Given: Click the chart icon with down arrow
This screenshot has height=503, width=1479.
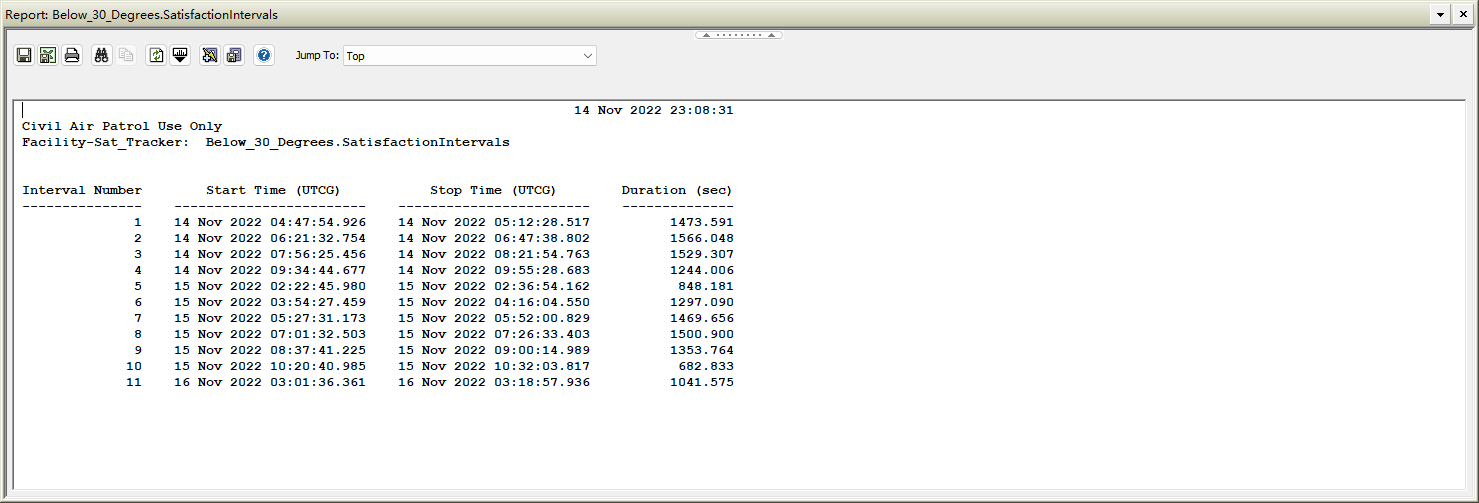Looking at the screenshot, I should pyautogui.click(x=180, y=56).
